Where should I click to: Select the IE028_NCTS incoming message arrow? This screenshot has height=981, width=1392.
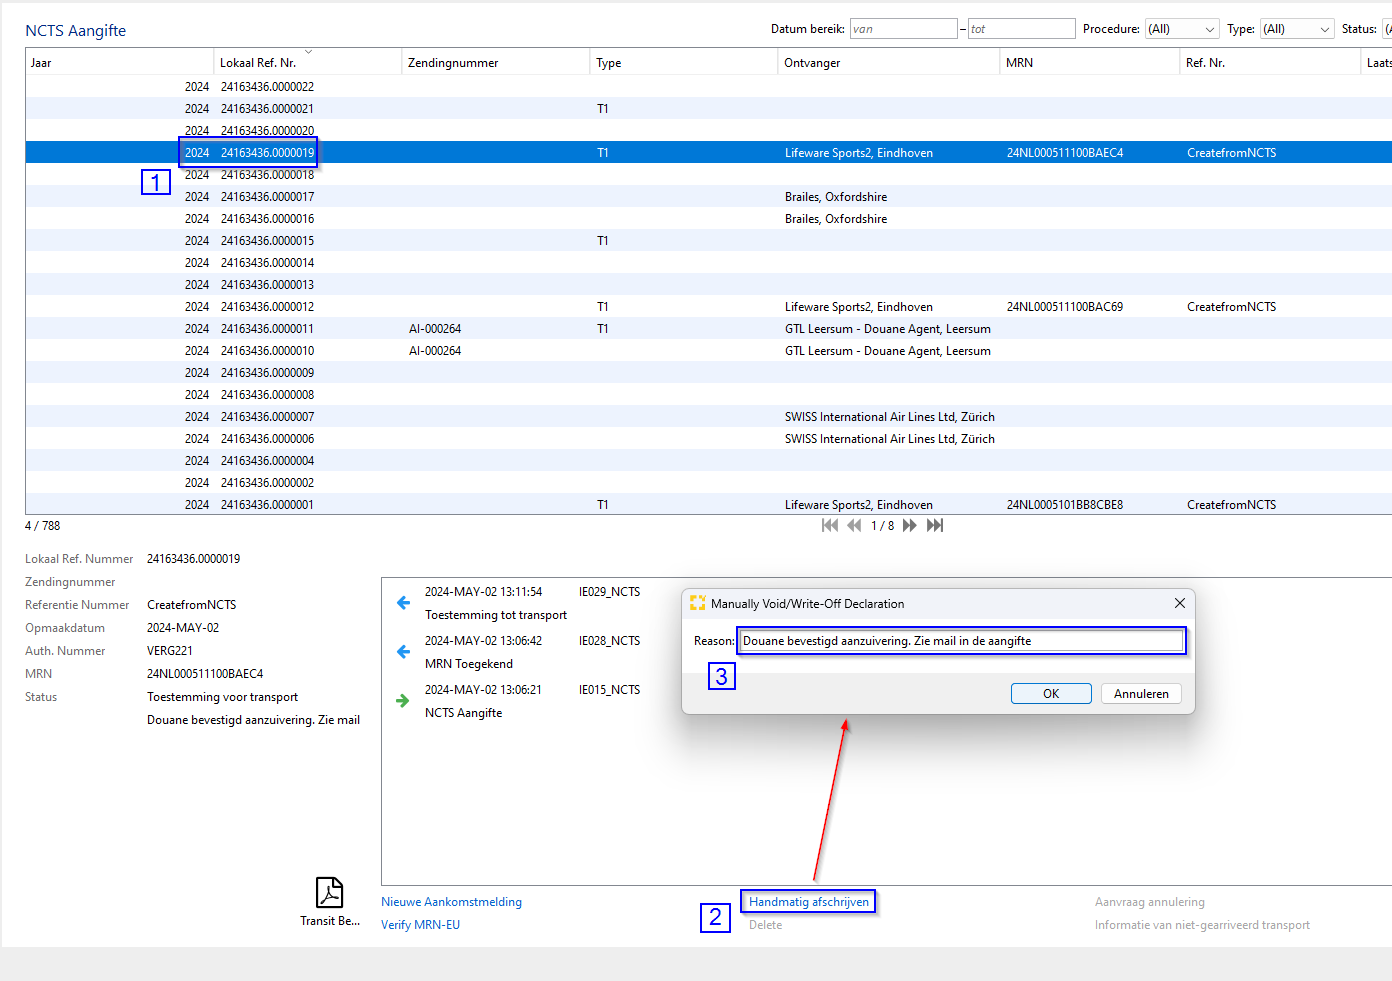pyautogui.click(x=403, y=652)
